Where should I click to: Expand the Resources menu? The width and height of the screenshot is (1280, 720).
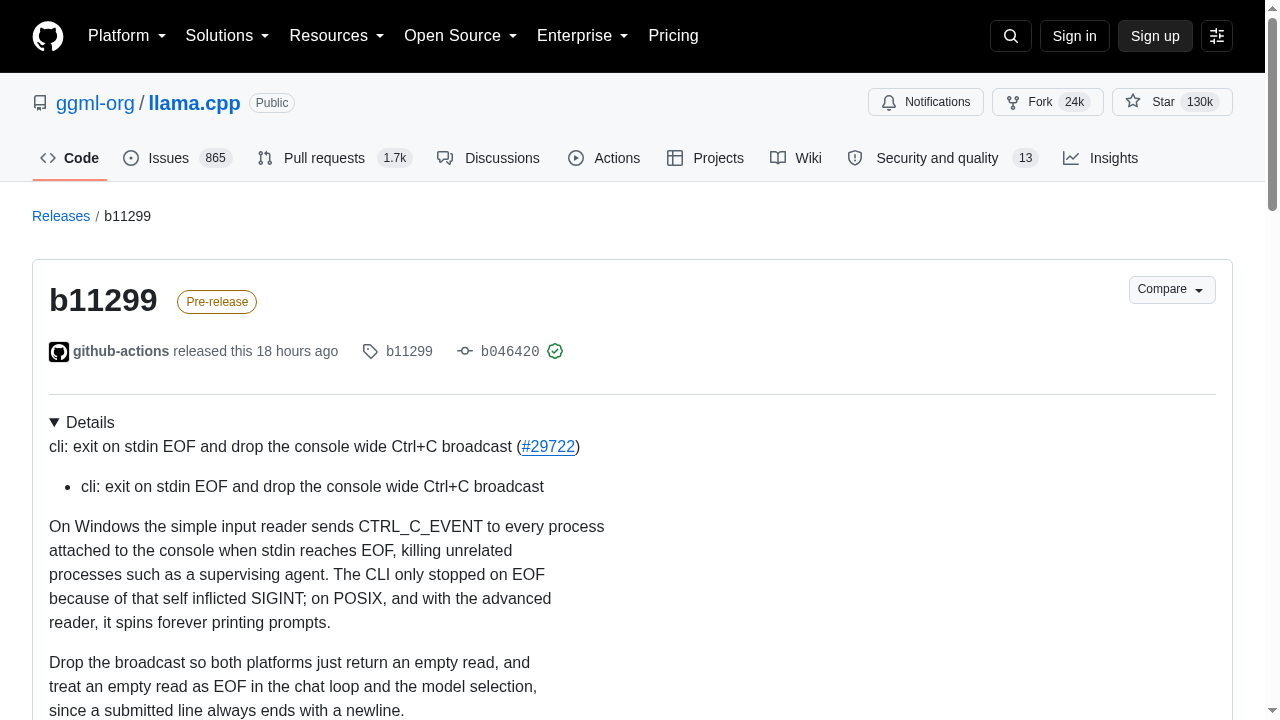[x=337, y=36]
